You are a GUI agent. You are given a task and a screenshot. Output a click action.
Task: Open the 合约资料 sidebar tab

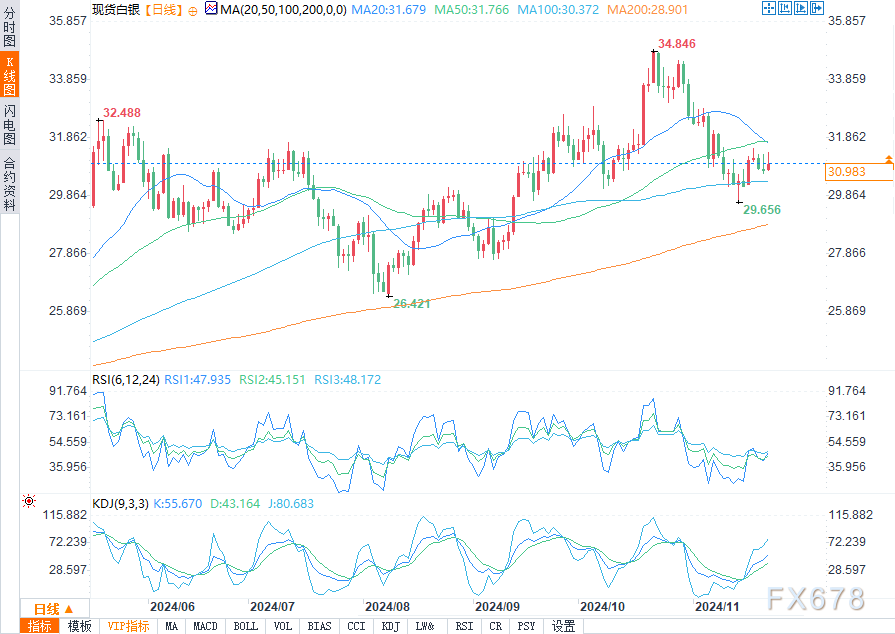(9, 182)
